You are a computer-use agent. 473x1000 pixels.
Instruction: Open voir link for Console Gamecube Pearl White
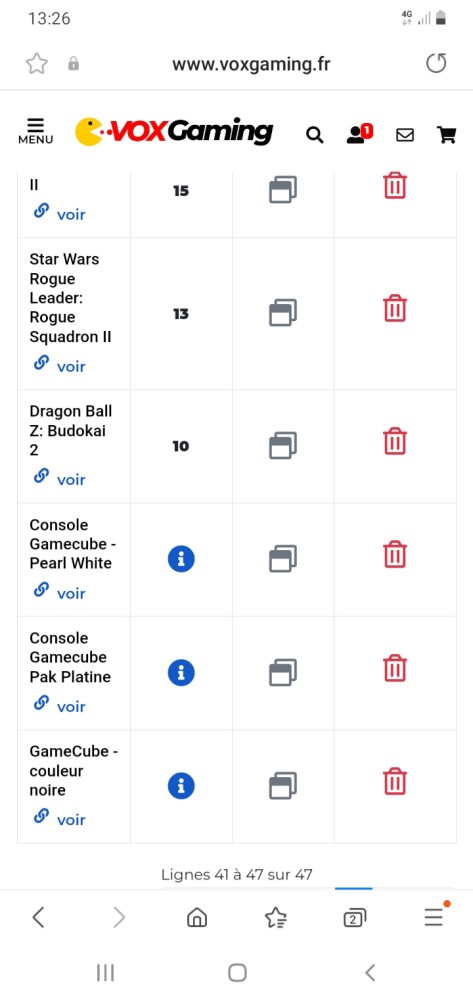(60, 592)
